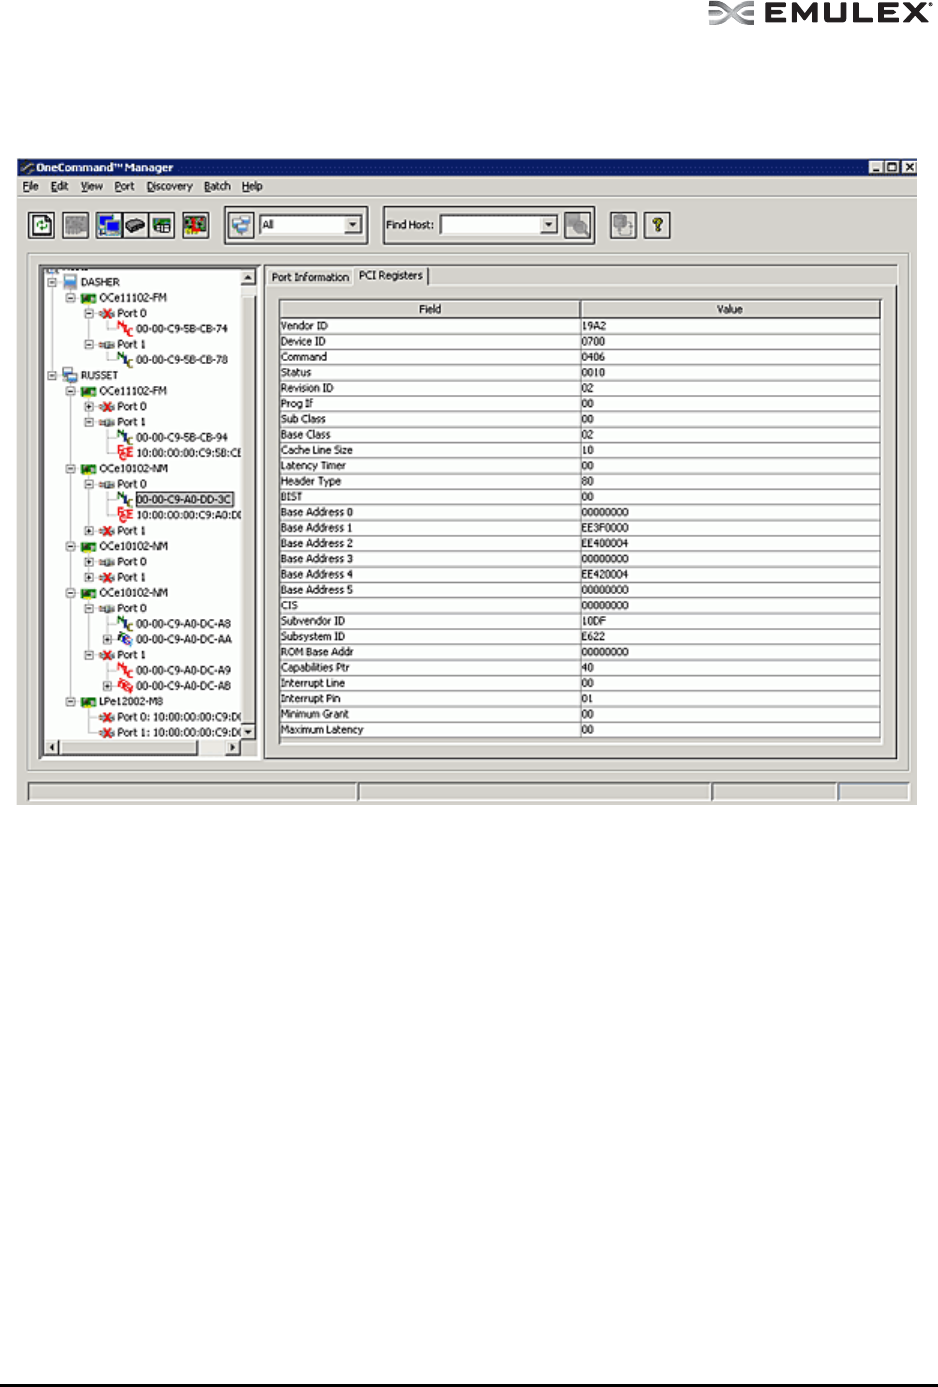Select tree item 00-00-C9-A0-DC-A9

183,670
